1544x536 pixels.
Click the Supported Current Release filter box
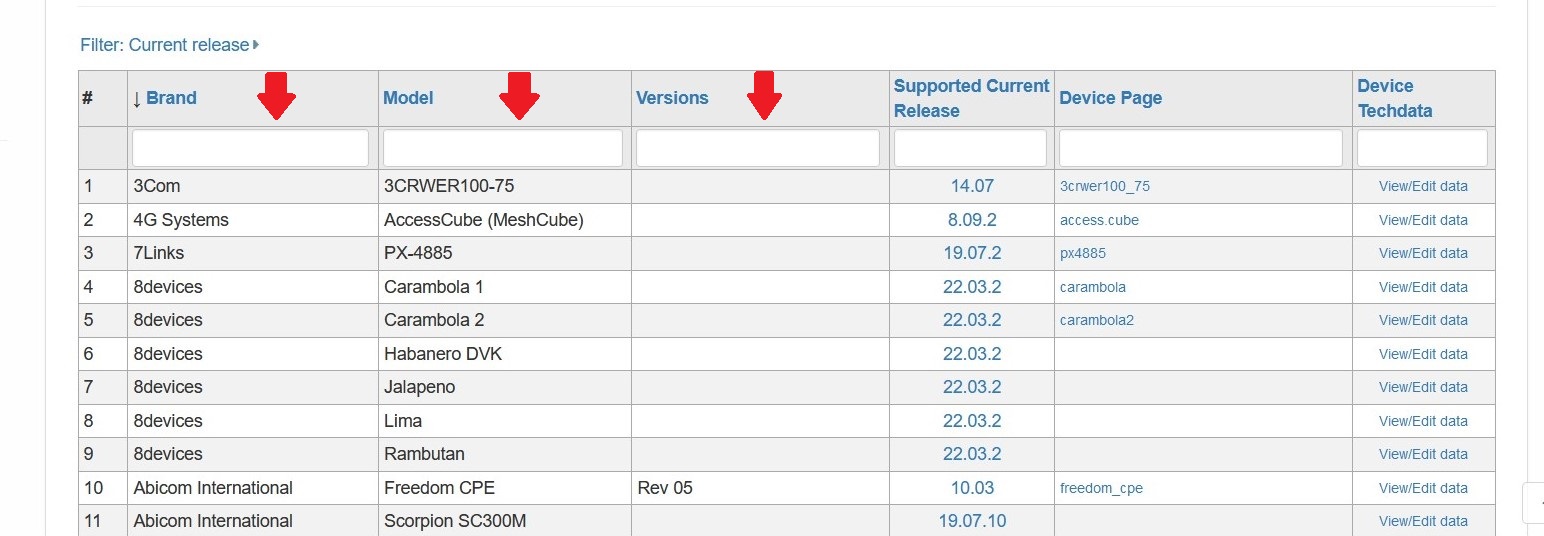click(970, 148)
